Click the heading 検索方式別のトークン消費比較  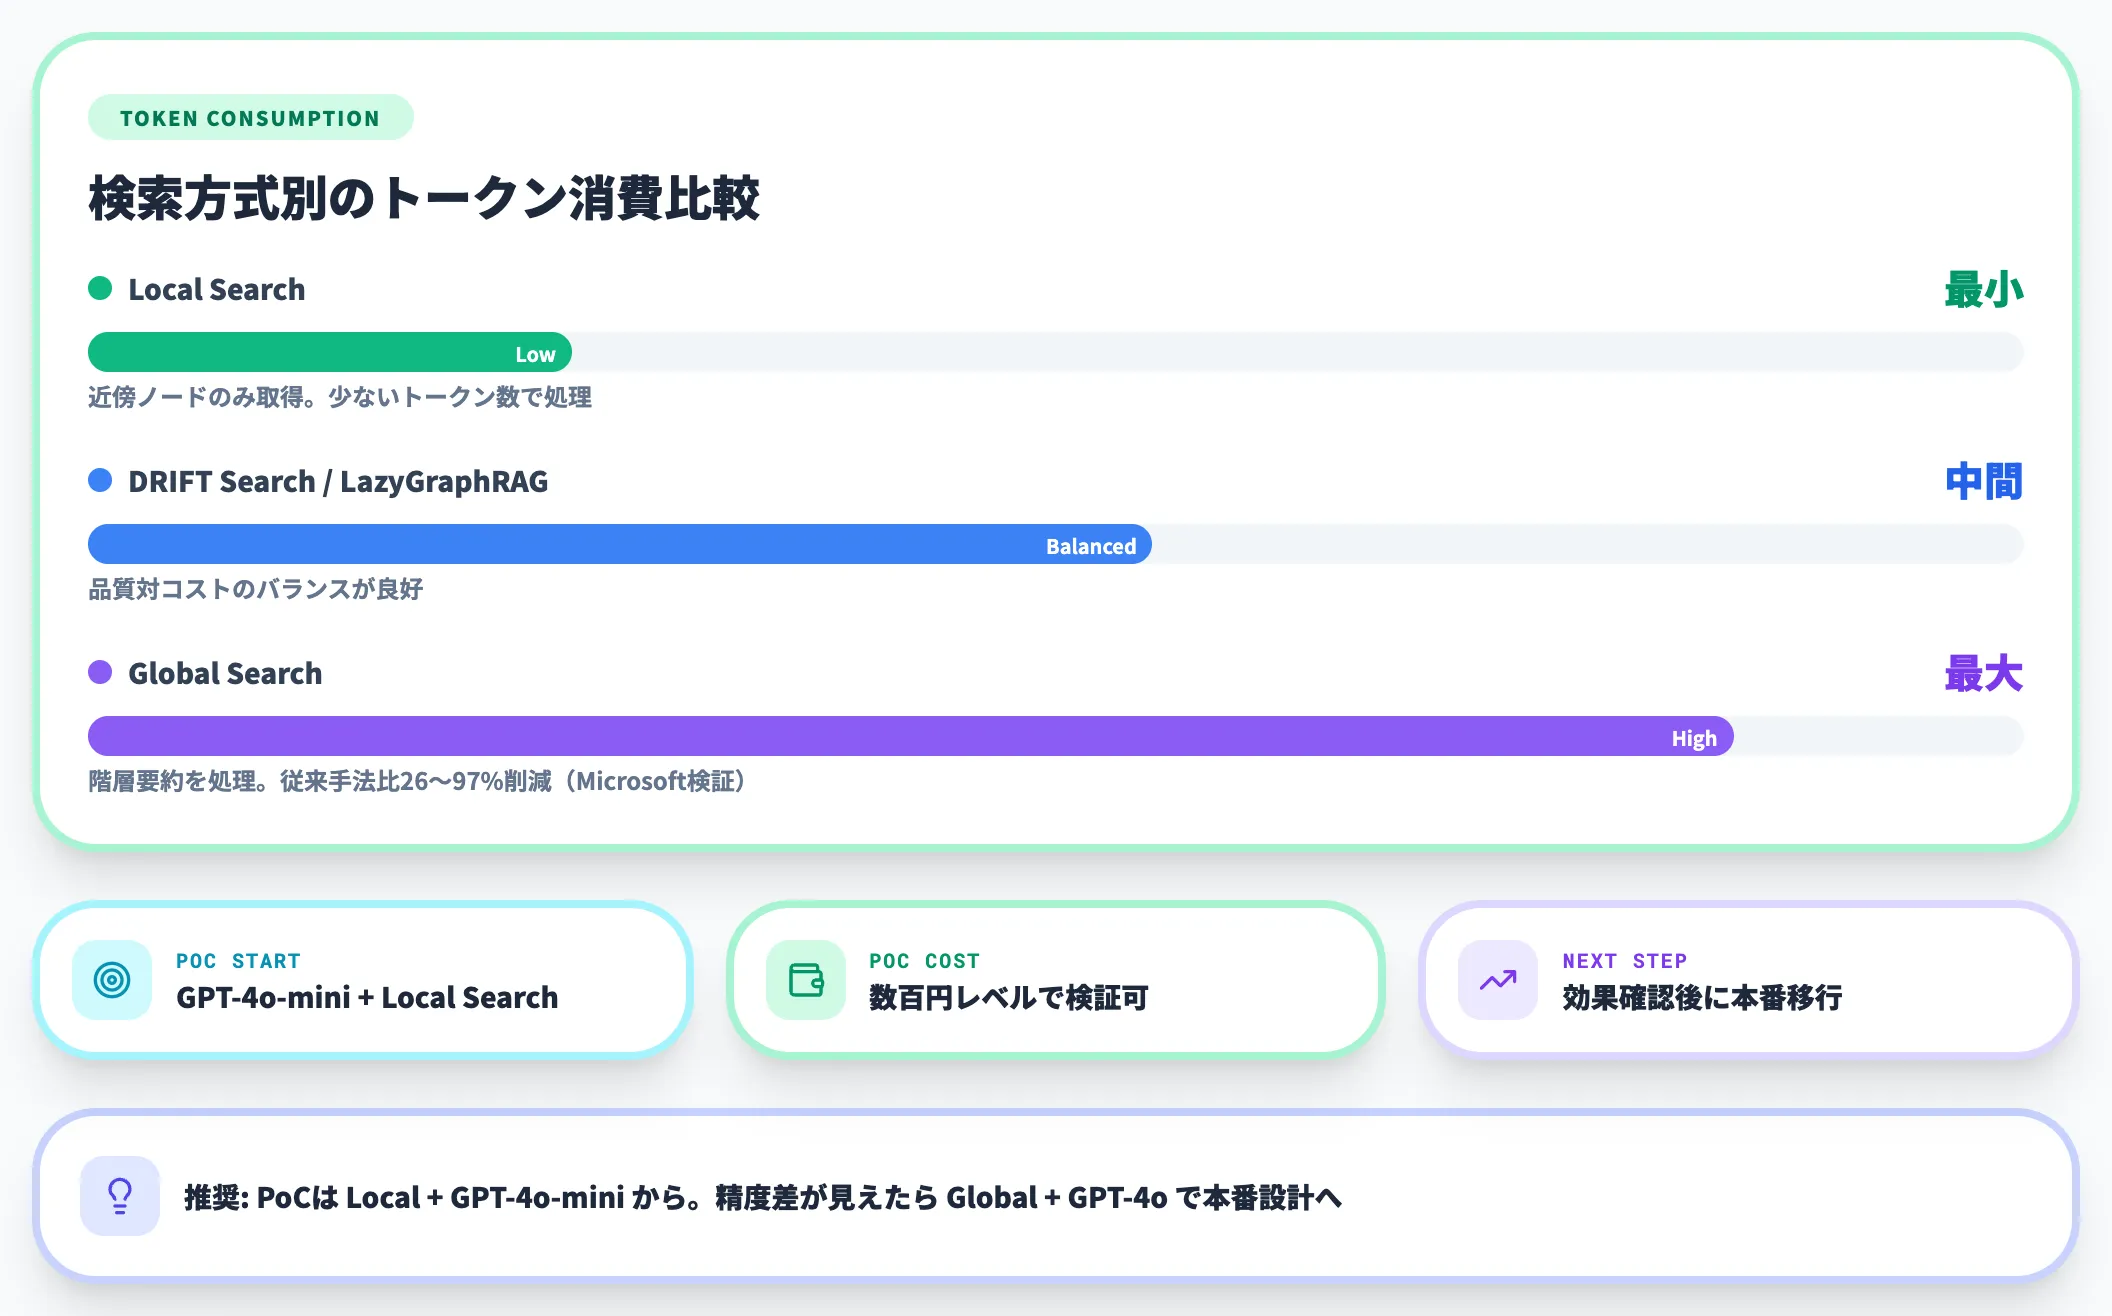(x=424, y=198)
